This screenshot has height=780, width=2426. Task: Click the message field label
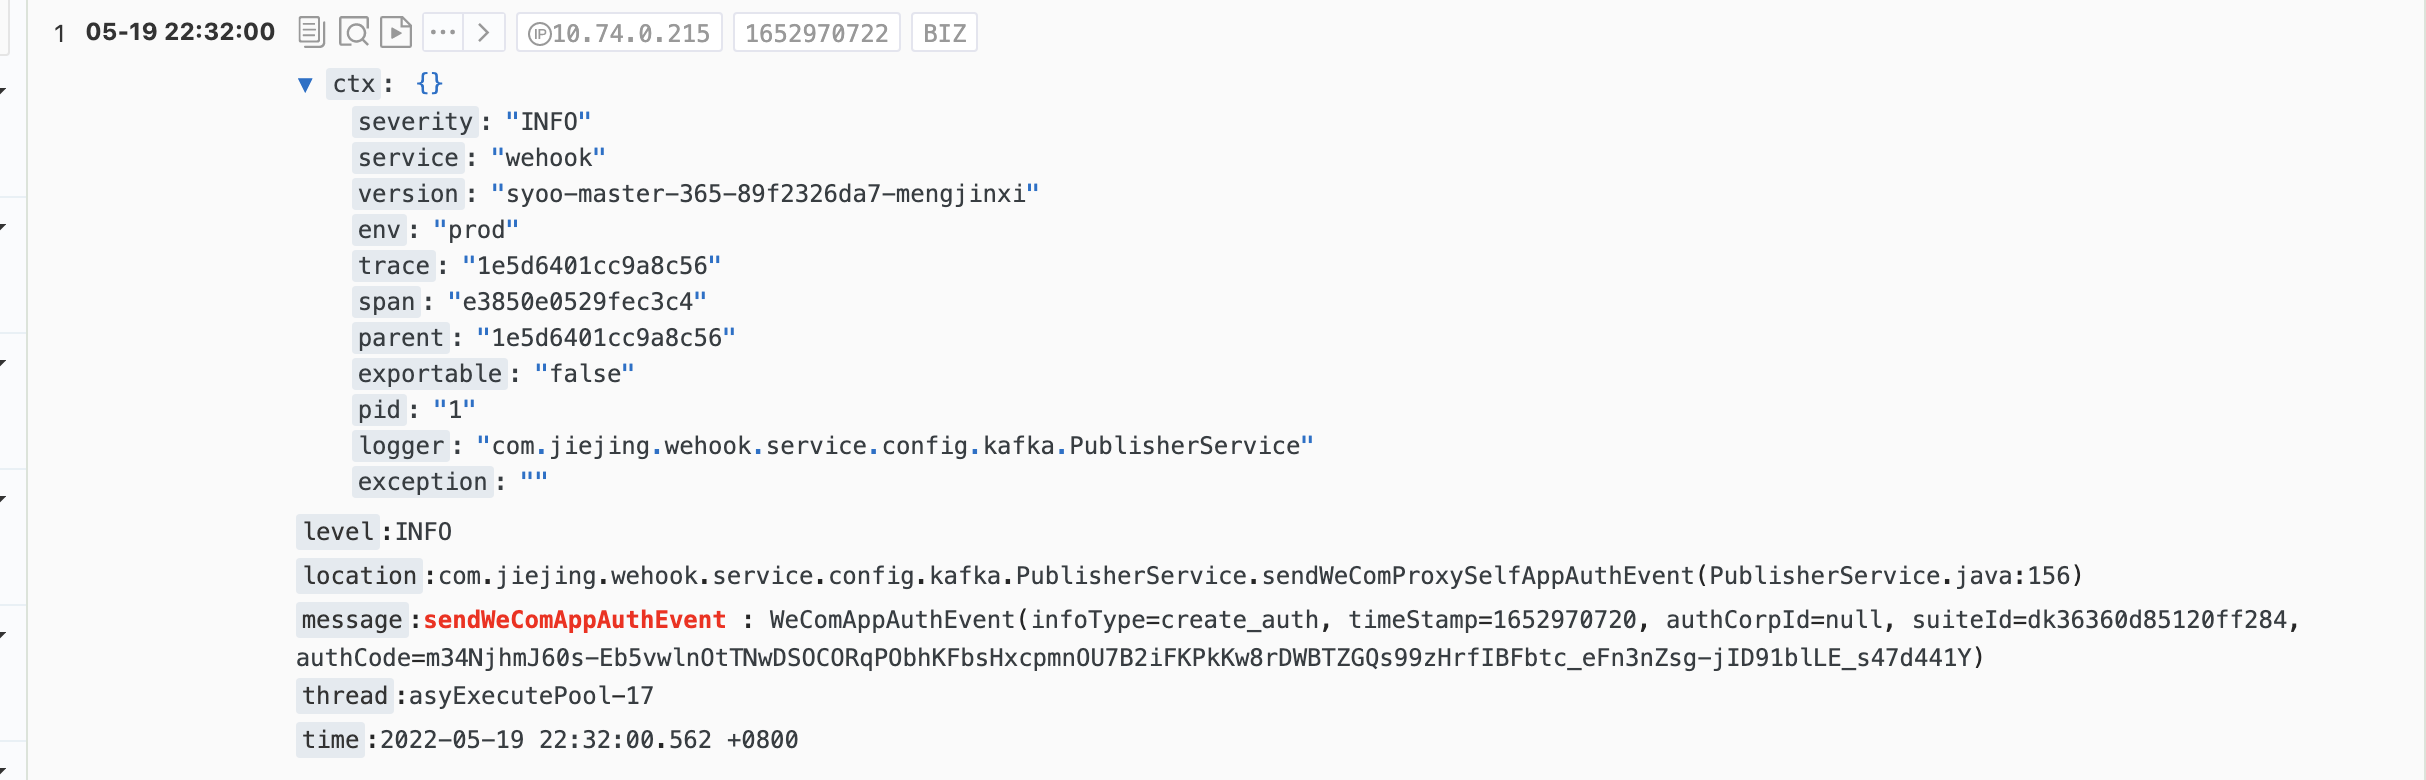click(351, 620)
